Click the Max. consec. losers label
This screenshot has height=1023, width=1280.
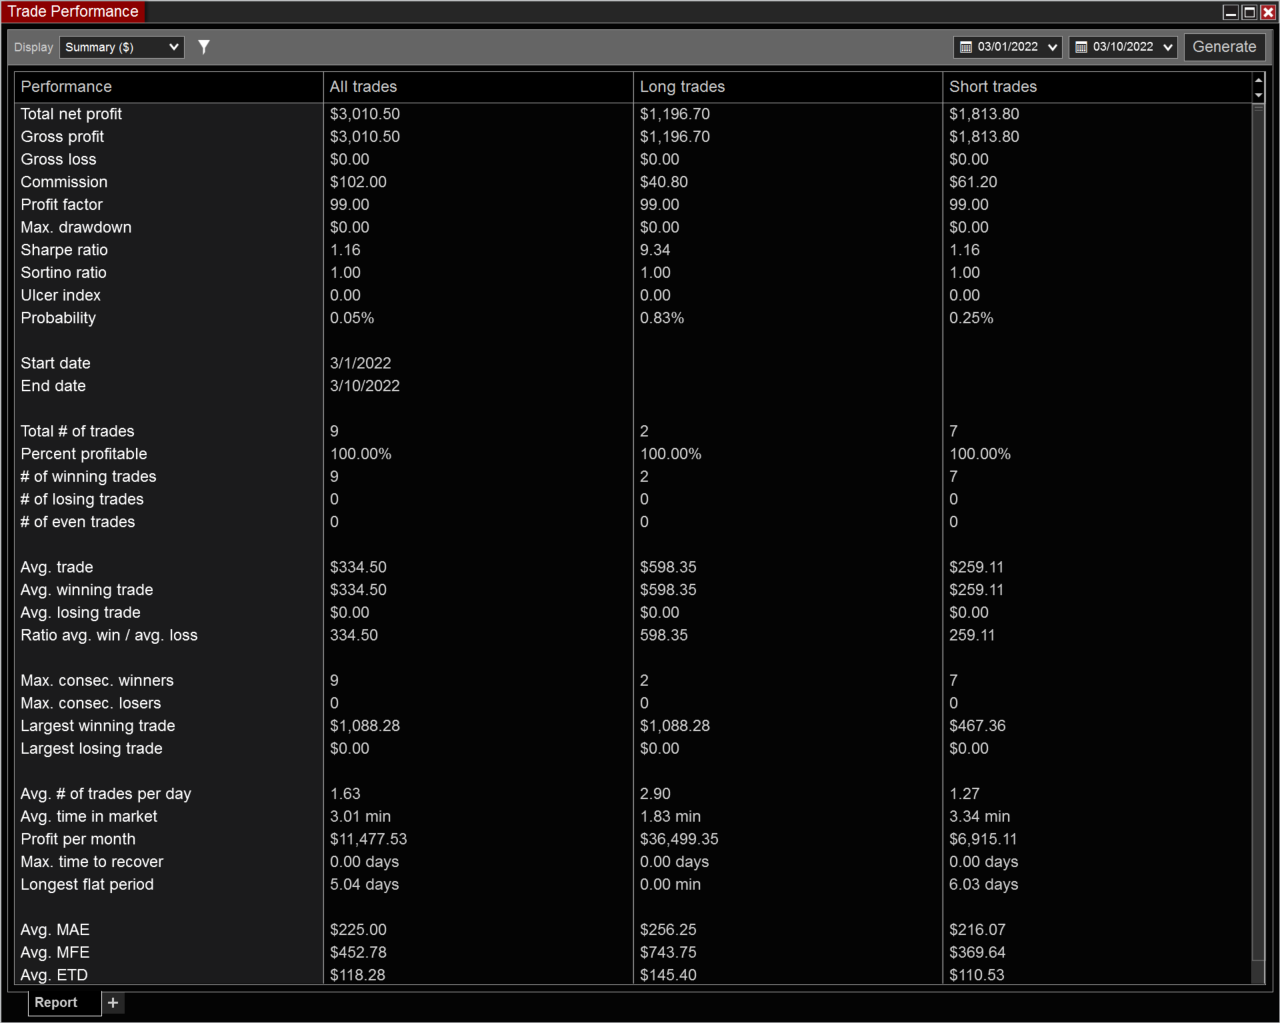[91, 703]
